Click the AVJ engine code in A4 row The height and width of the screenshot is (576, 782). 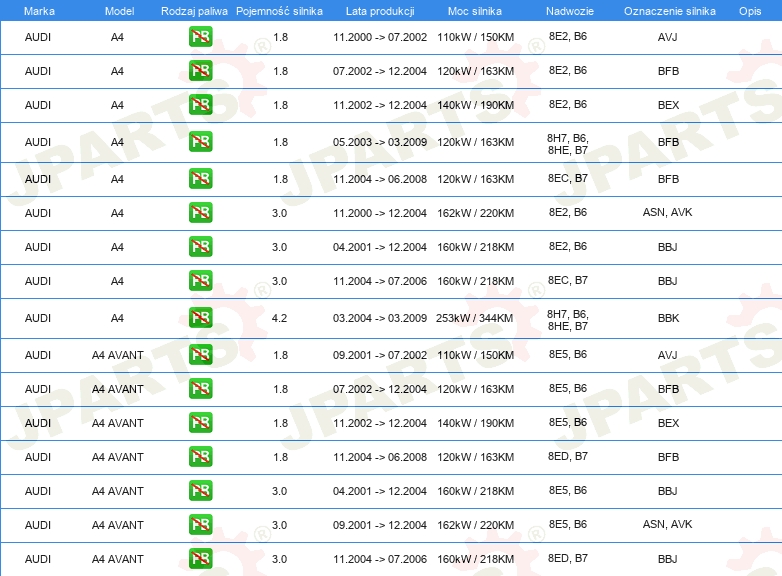pos(667,37)
